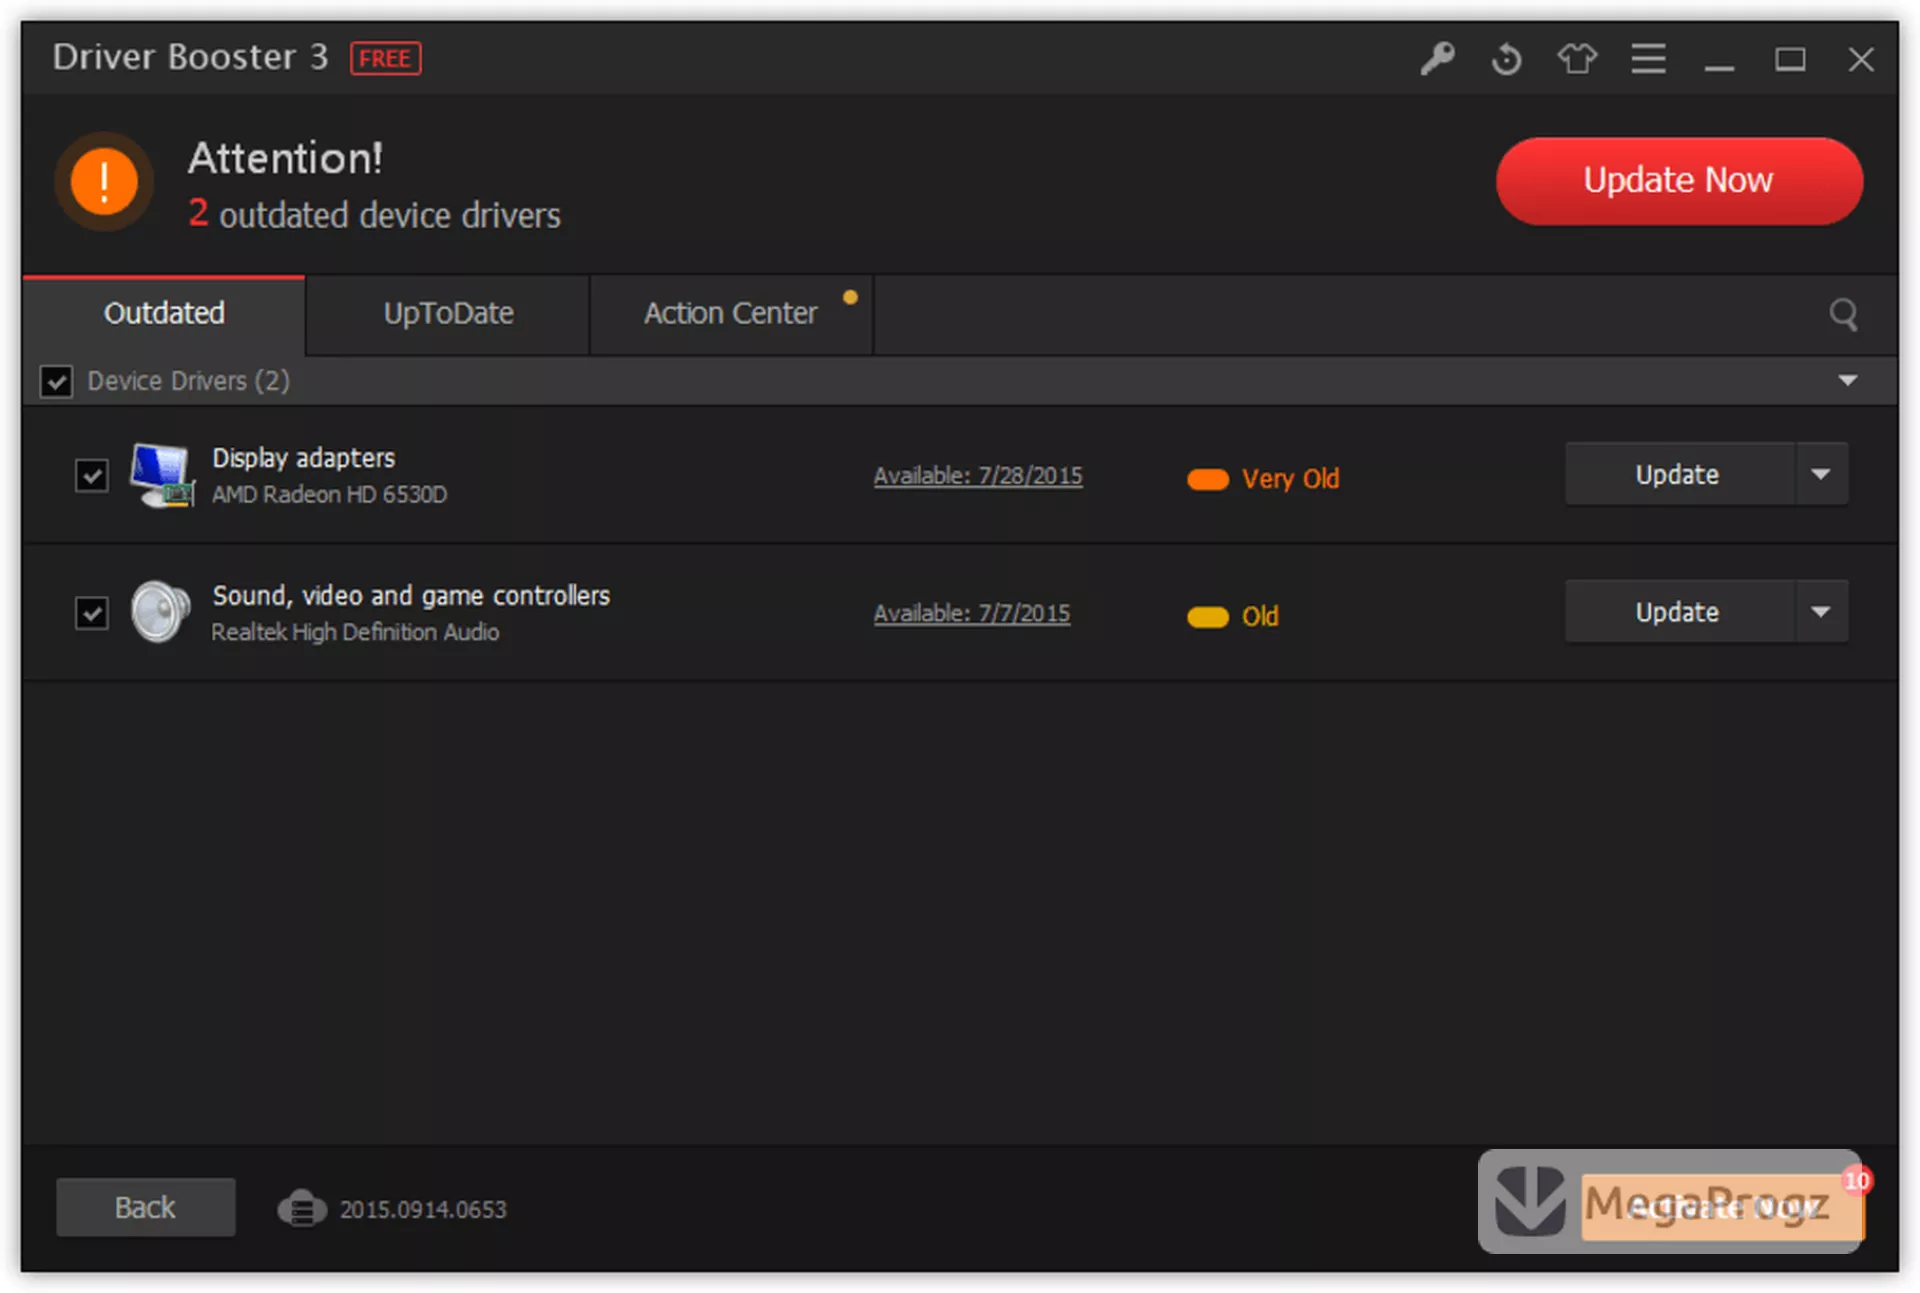The image size is (1920, 1293).
Task: Open the Realtek audio Update dropdown arrow
Action: [x=1821, y=611]
